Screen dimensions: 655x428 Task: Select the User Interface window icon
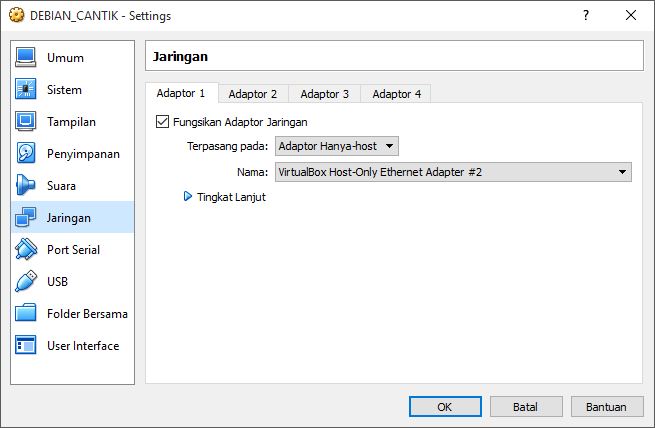point(25,345)
